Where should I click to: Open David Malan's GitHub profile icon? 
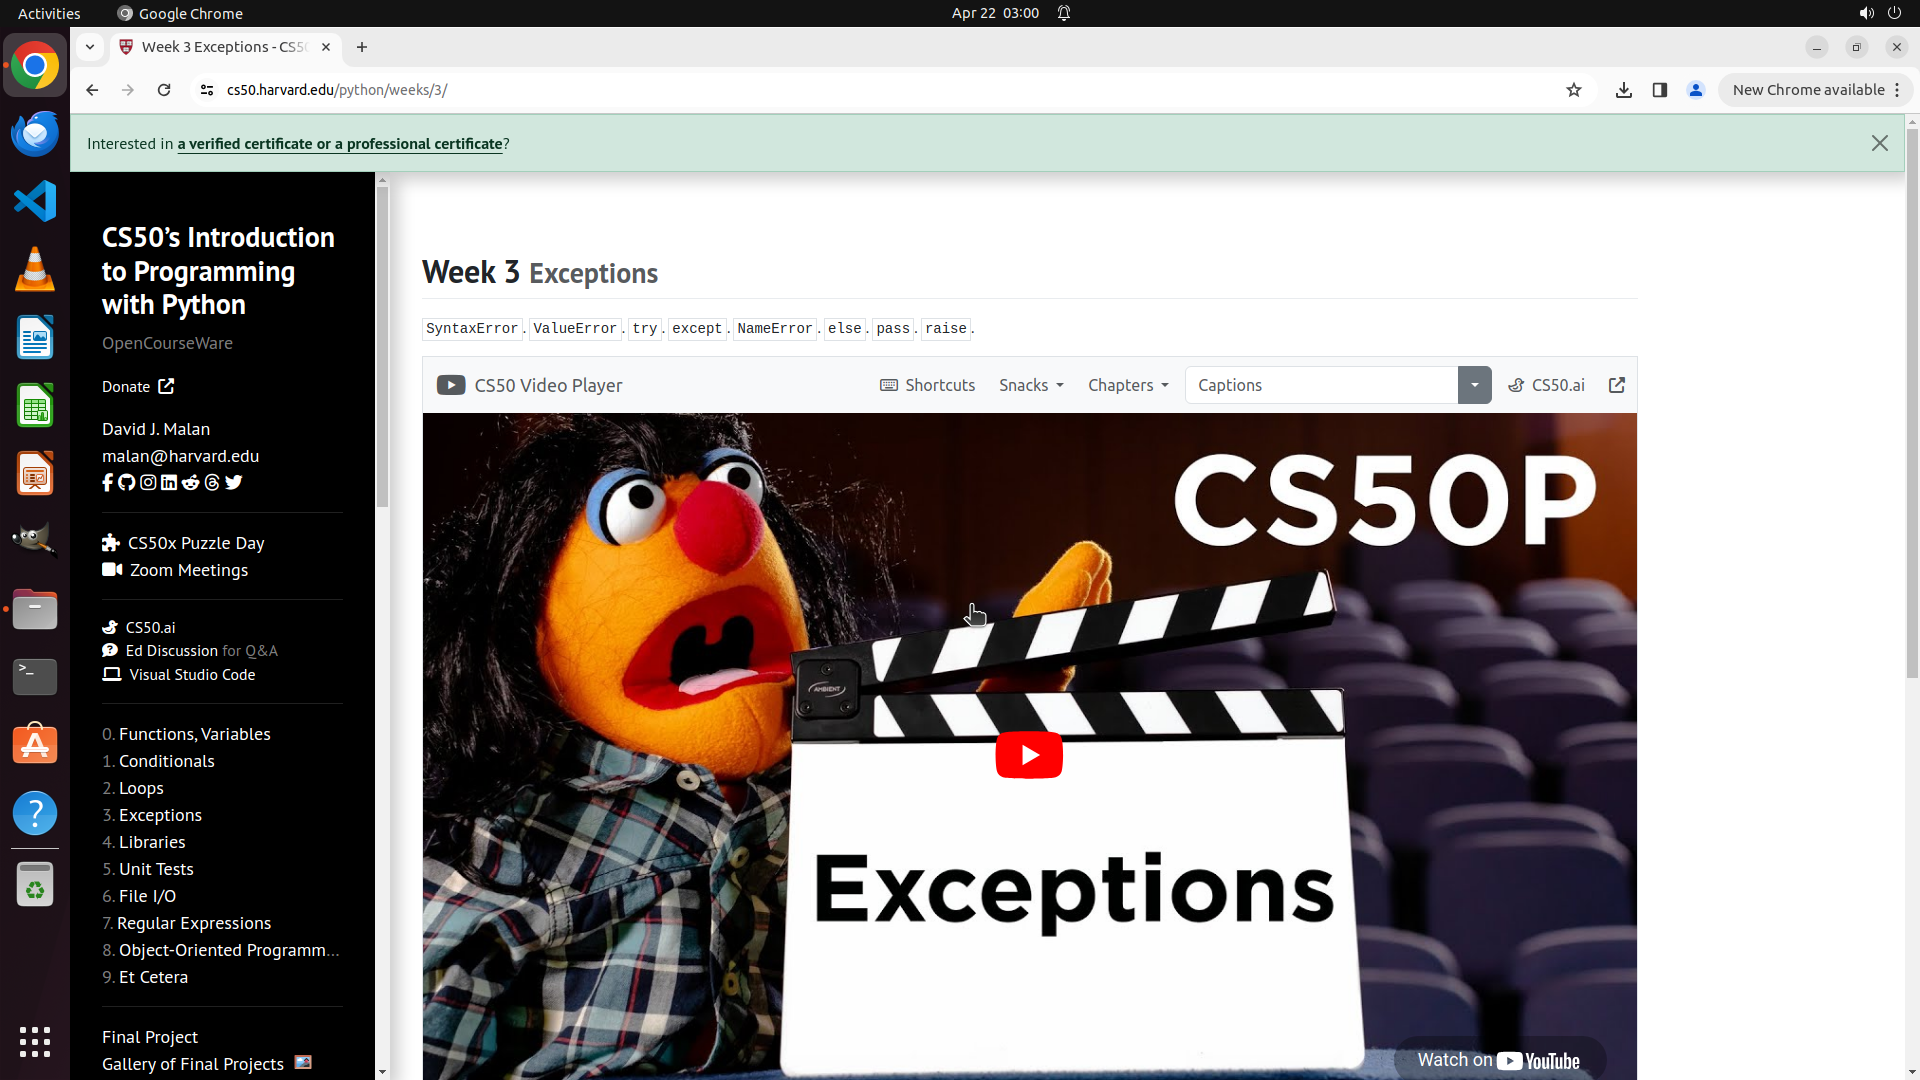tap(127, 483)
